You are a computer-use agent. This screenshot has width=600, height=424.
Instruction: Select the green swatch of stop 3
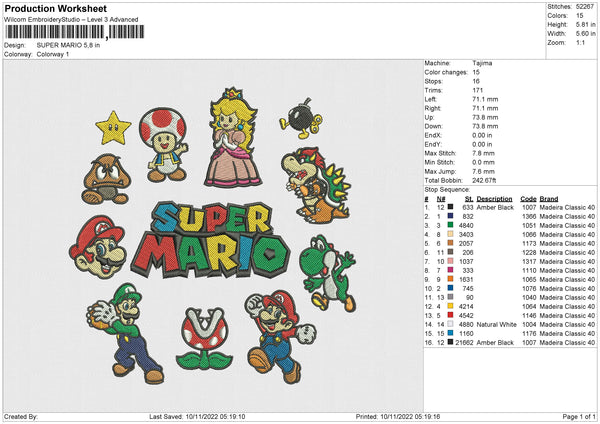[450, 225]
